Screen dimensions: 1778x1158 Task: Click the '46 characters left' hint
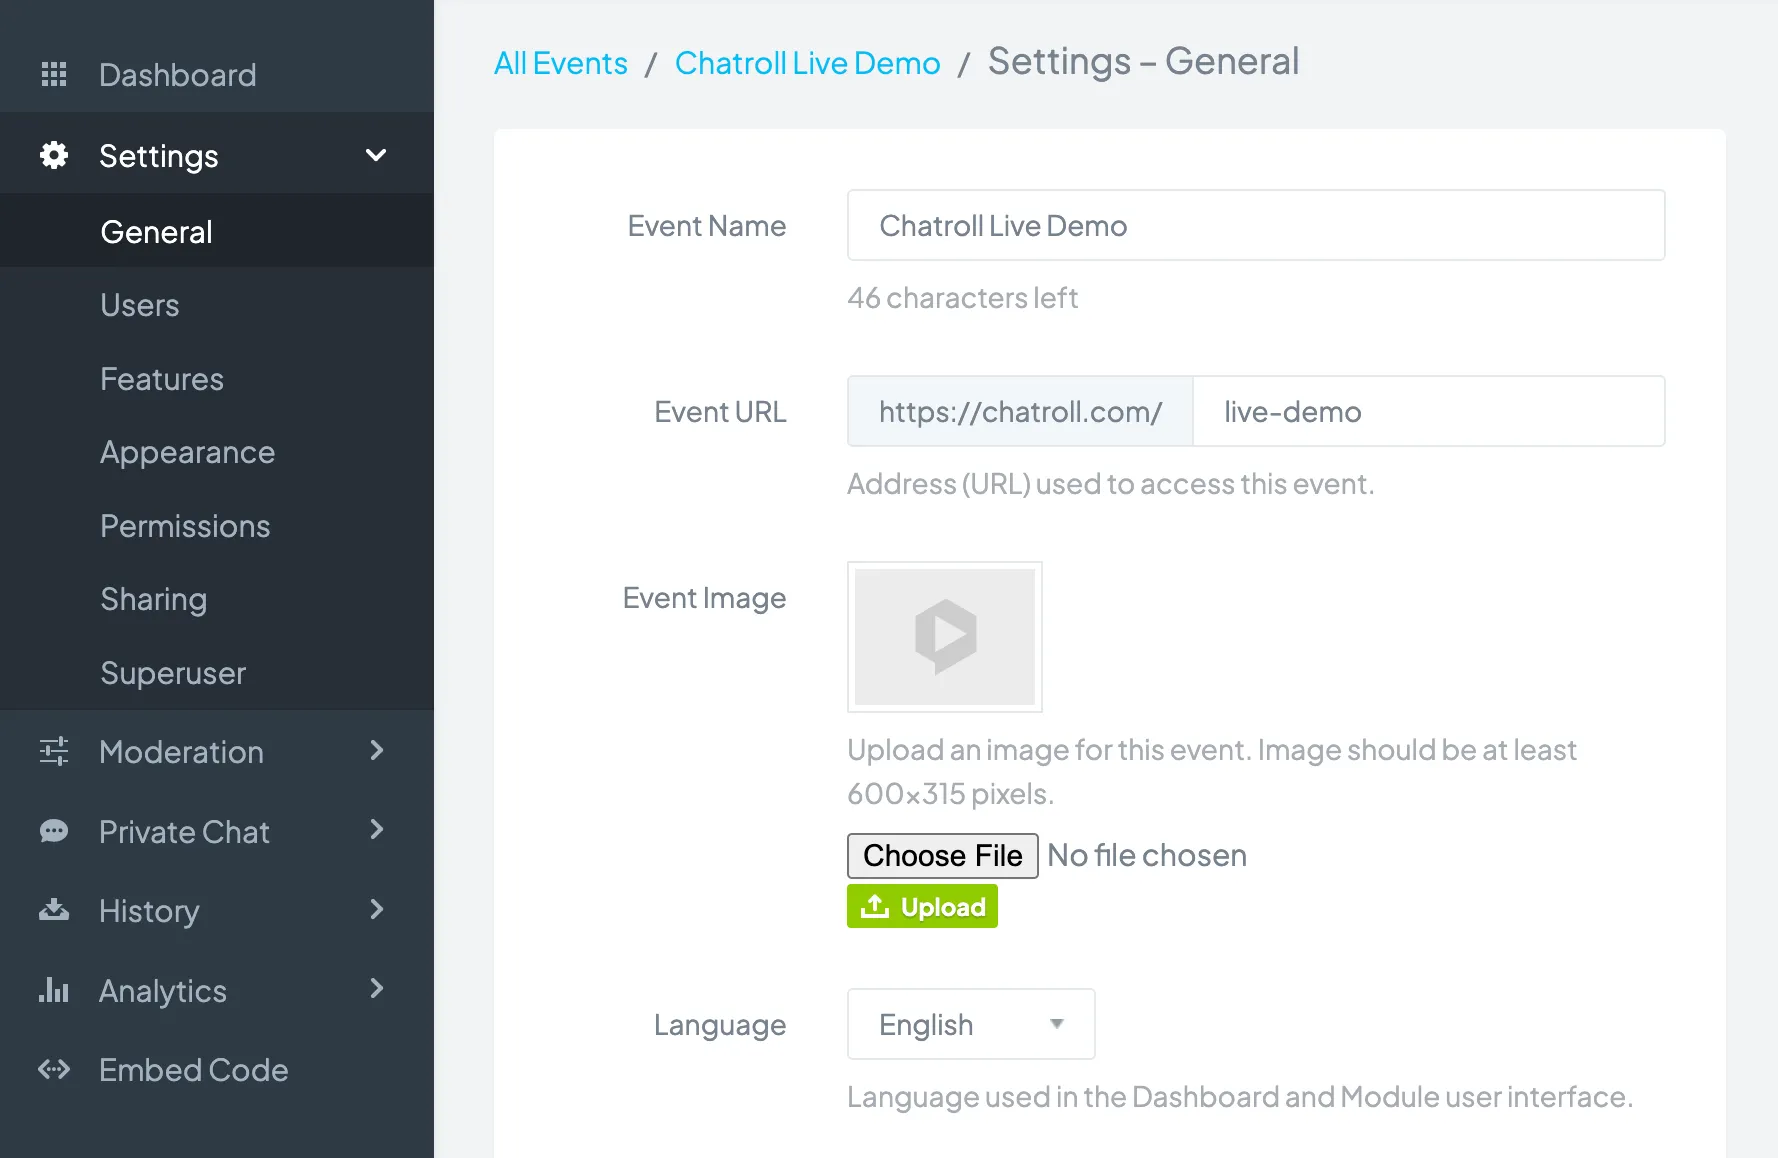[x=962, y=298]
